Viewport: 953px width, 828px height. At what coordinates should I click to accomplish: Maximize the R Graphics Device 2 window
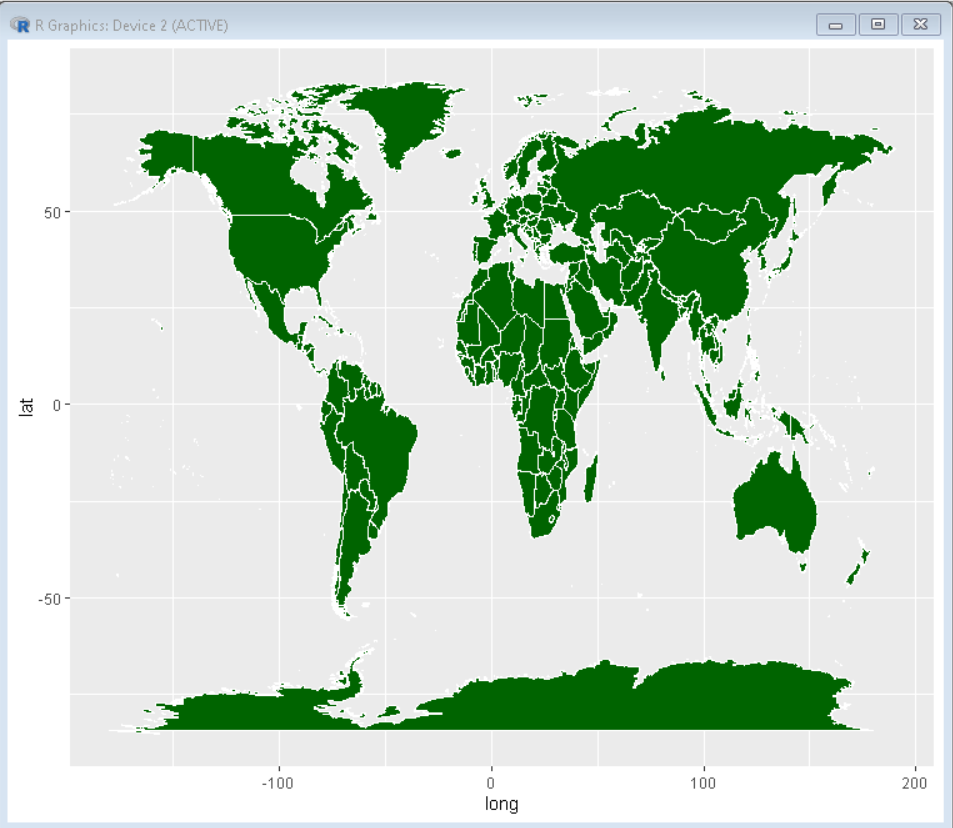coord(878,24)
